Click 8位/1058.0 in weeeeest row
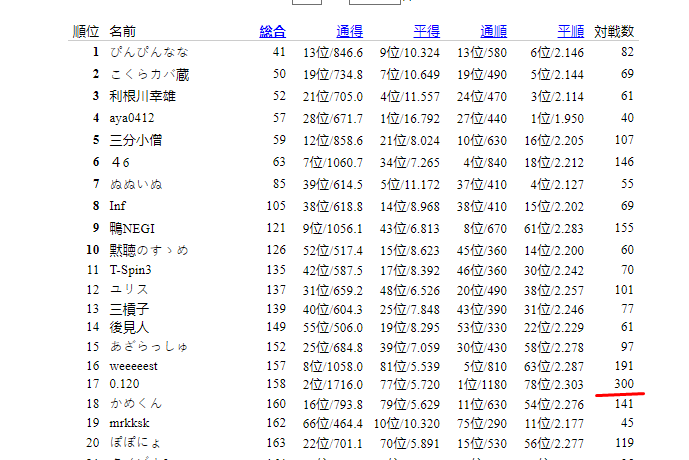This screenshot has width=689, height=460. (x=333, y=366)
